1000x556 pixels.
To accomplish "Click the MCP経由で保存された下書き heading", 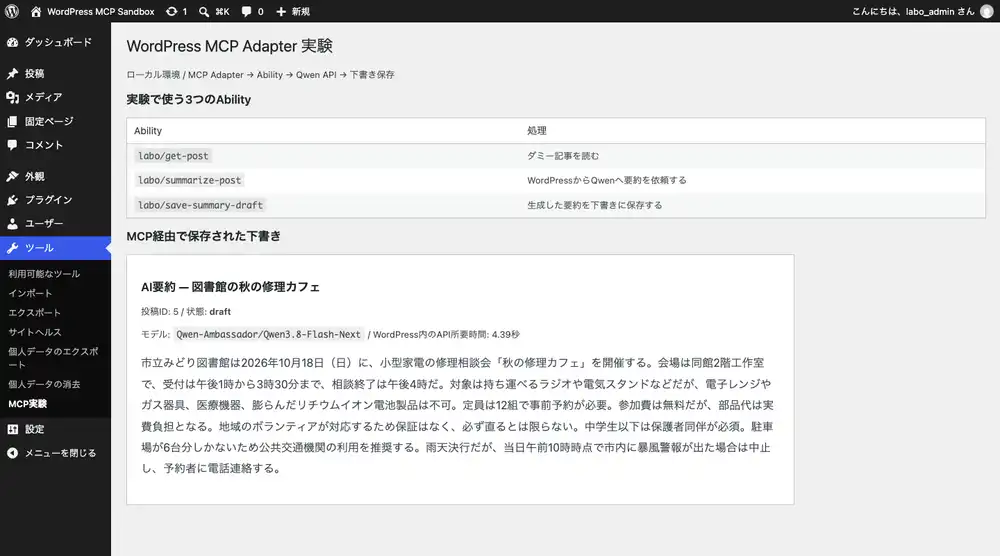I will 203,236.
